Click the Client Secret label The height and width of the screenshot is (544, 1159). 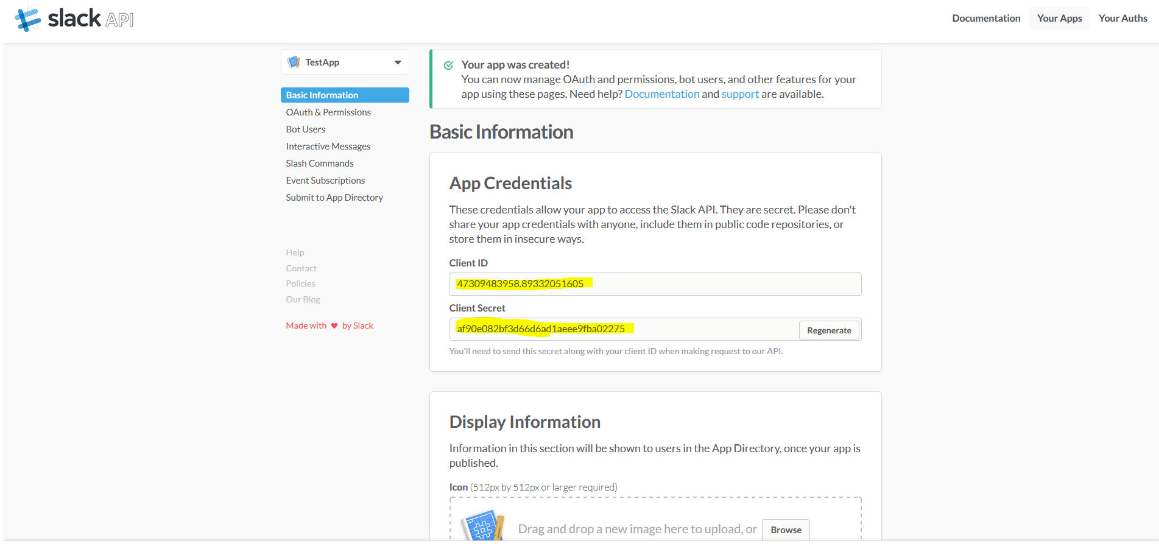[477, 308]
